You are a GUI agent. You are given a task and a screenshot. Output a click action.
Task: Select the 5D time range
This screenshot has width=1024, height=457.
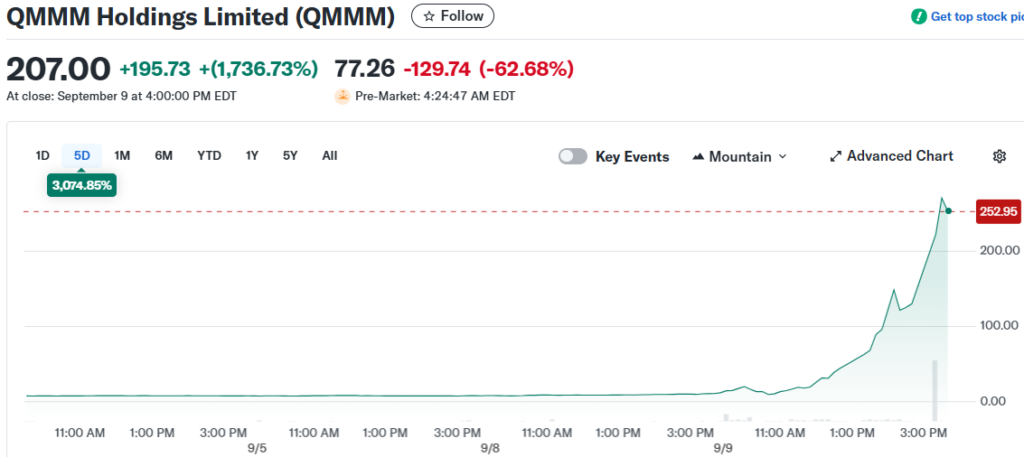pyautogui.click(x=82, y=155)
